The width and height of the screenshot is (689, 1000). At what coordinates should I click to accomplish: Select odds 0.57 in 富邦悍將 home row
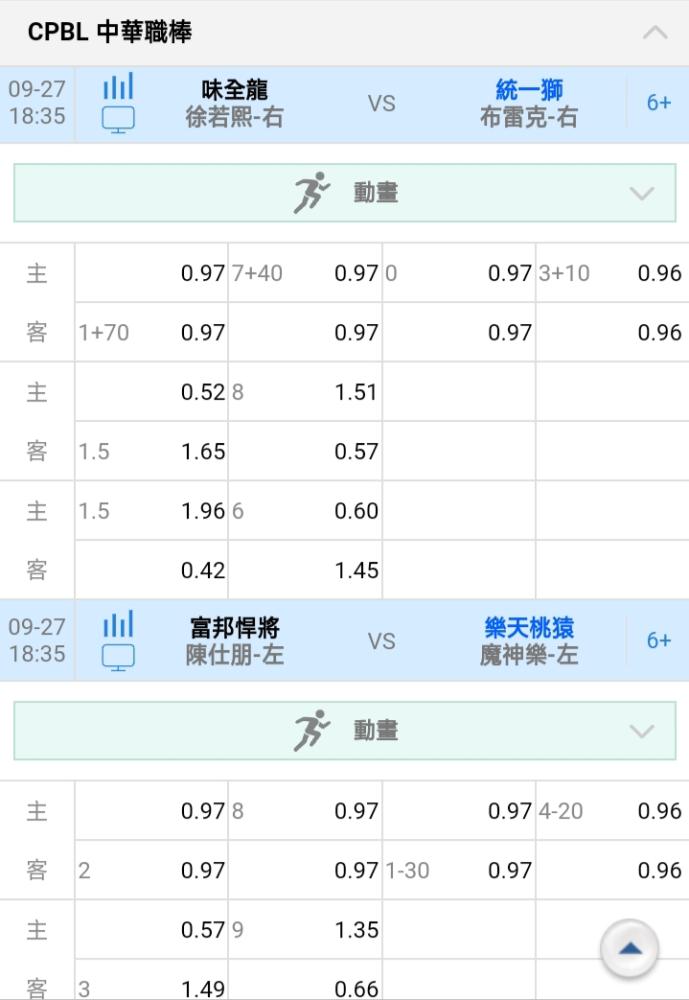[203, 930]
